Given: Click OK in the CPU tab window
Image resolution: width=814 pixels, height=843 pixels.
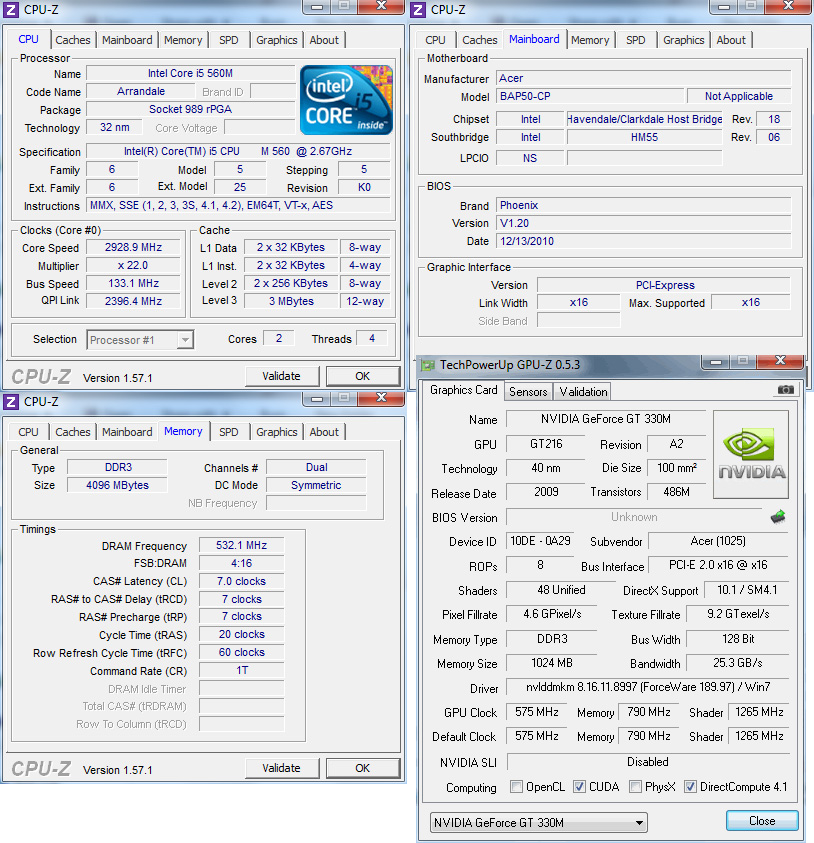Looking at the screenshot, I should tap(363, 376).
